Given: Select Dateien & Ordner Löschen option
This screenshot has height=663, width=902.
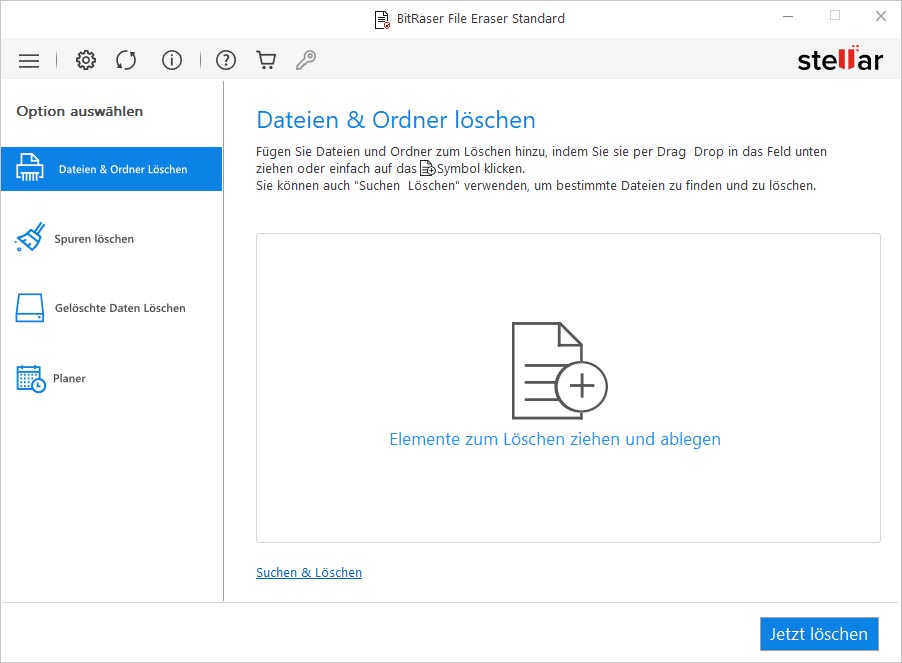Looking at the screenshot, I should pos(111,169).
